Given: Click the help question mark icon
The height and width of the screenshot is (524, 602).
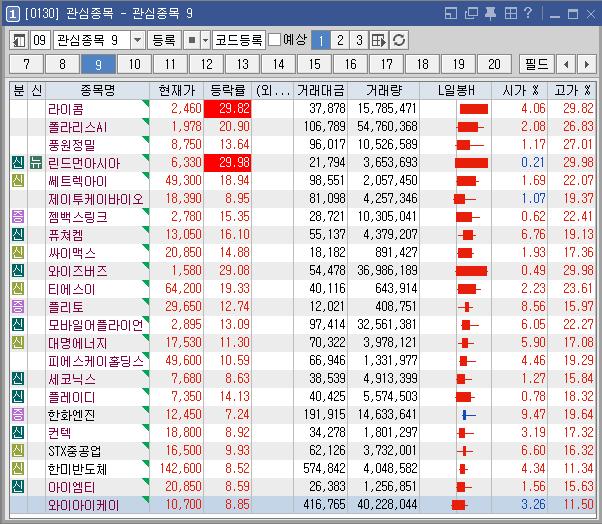Looking at the screenshot, I should [528, 13].
